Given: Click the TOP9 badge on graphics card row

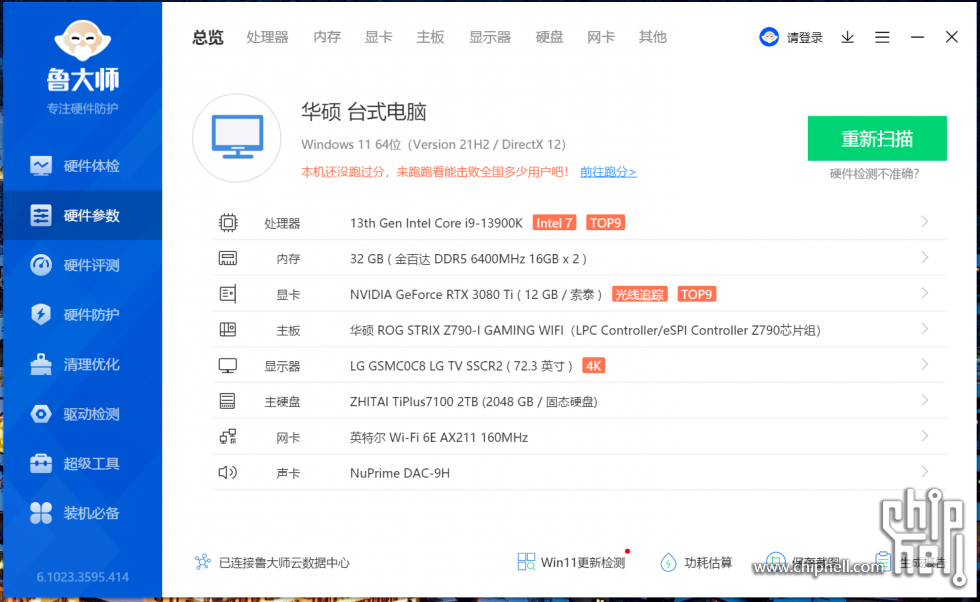Looking at the screenshot, I should [697, 294].
